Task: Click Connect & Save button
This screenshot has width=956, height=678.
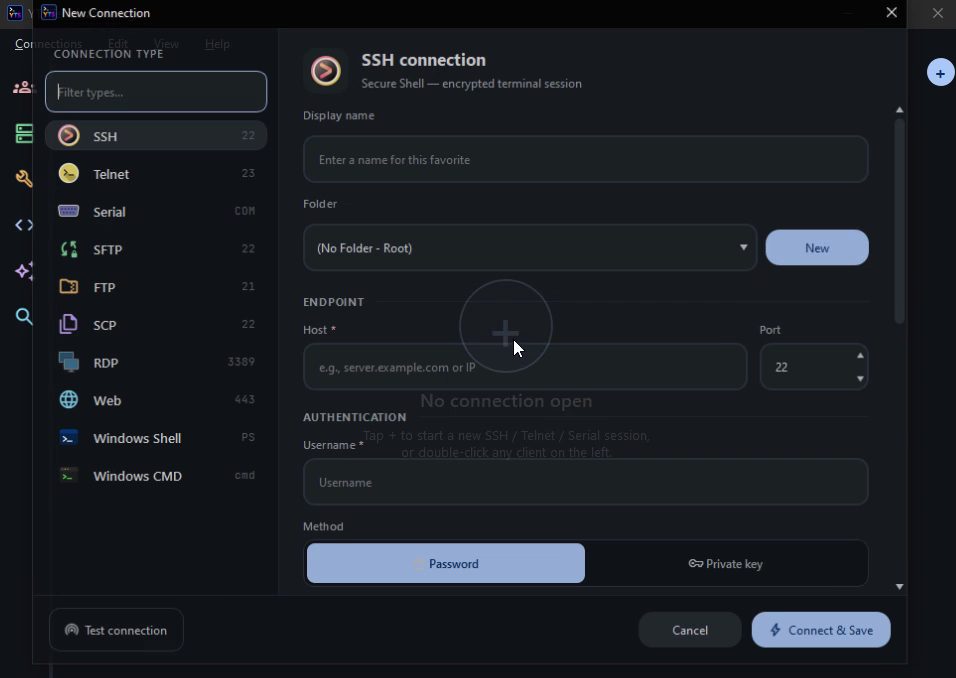Action: pos(821,630)
